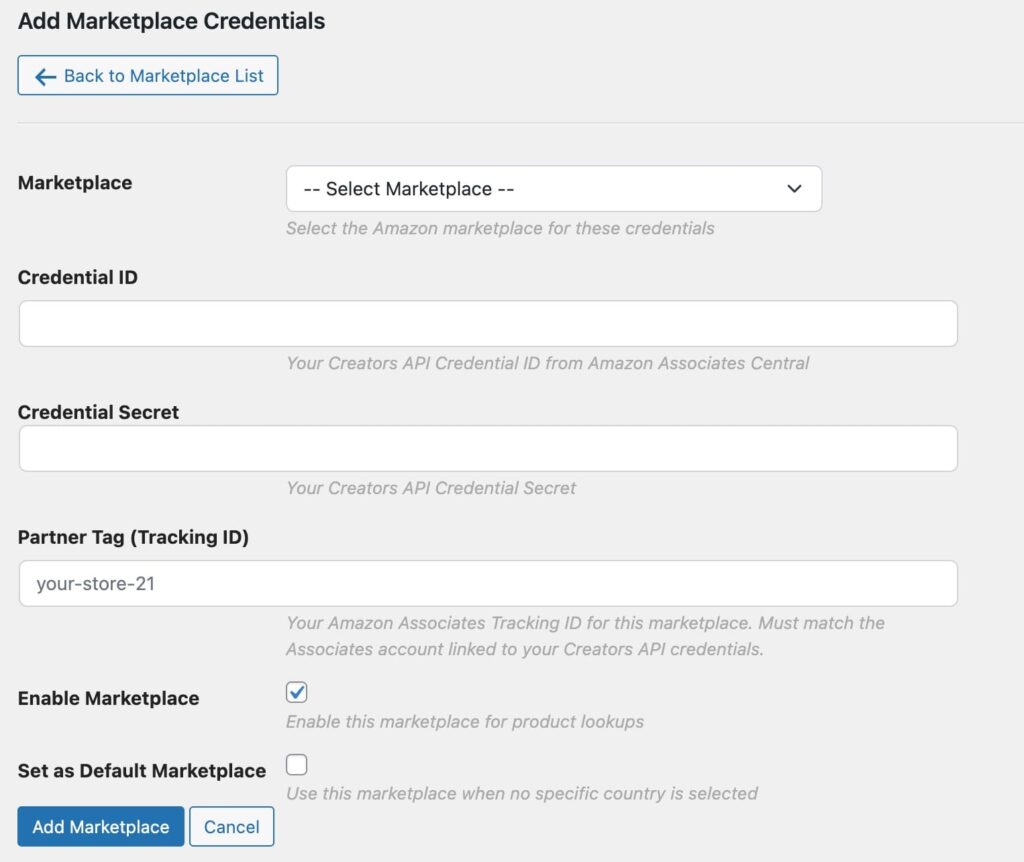1024x862 pixels.
Task: Click the chevron arrow in the Marketplace select
Action: pos(794,189)
